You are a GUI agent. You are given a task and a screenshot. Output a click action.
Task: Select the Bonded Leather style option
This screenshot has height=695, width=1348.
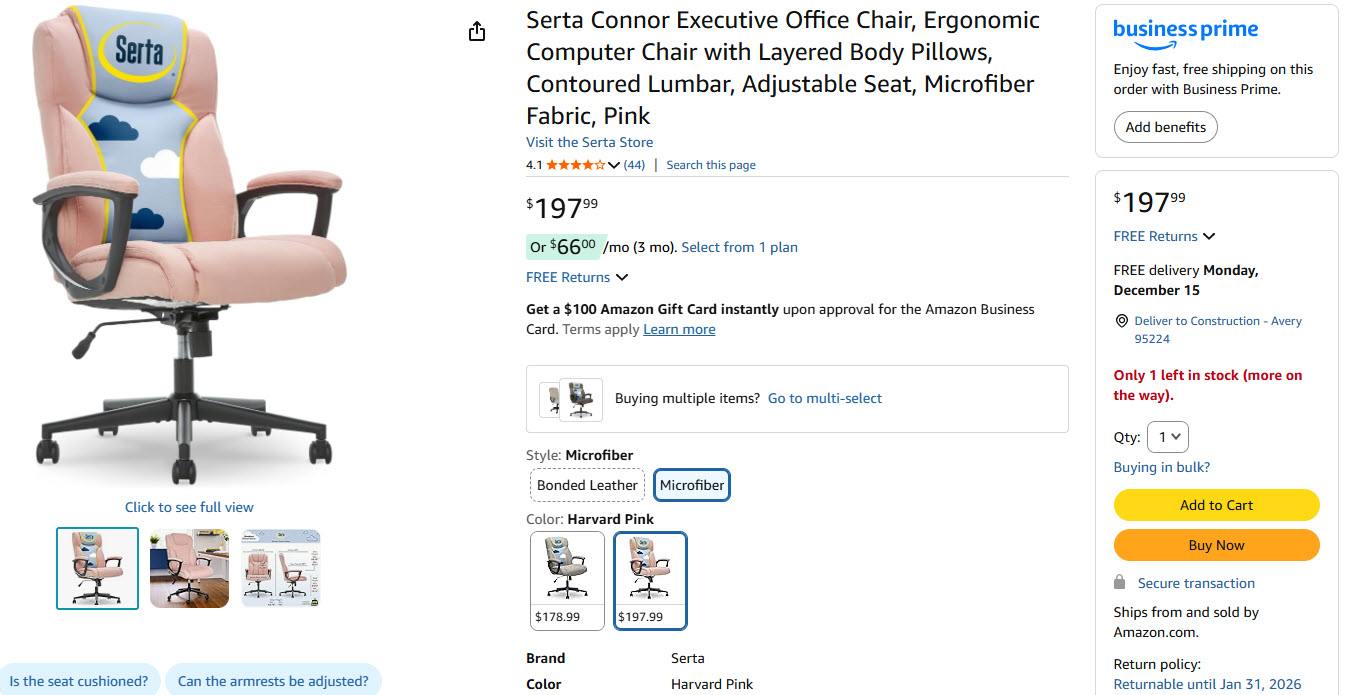pos(587,485)
